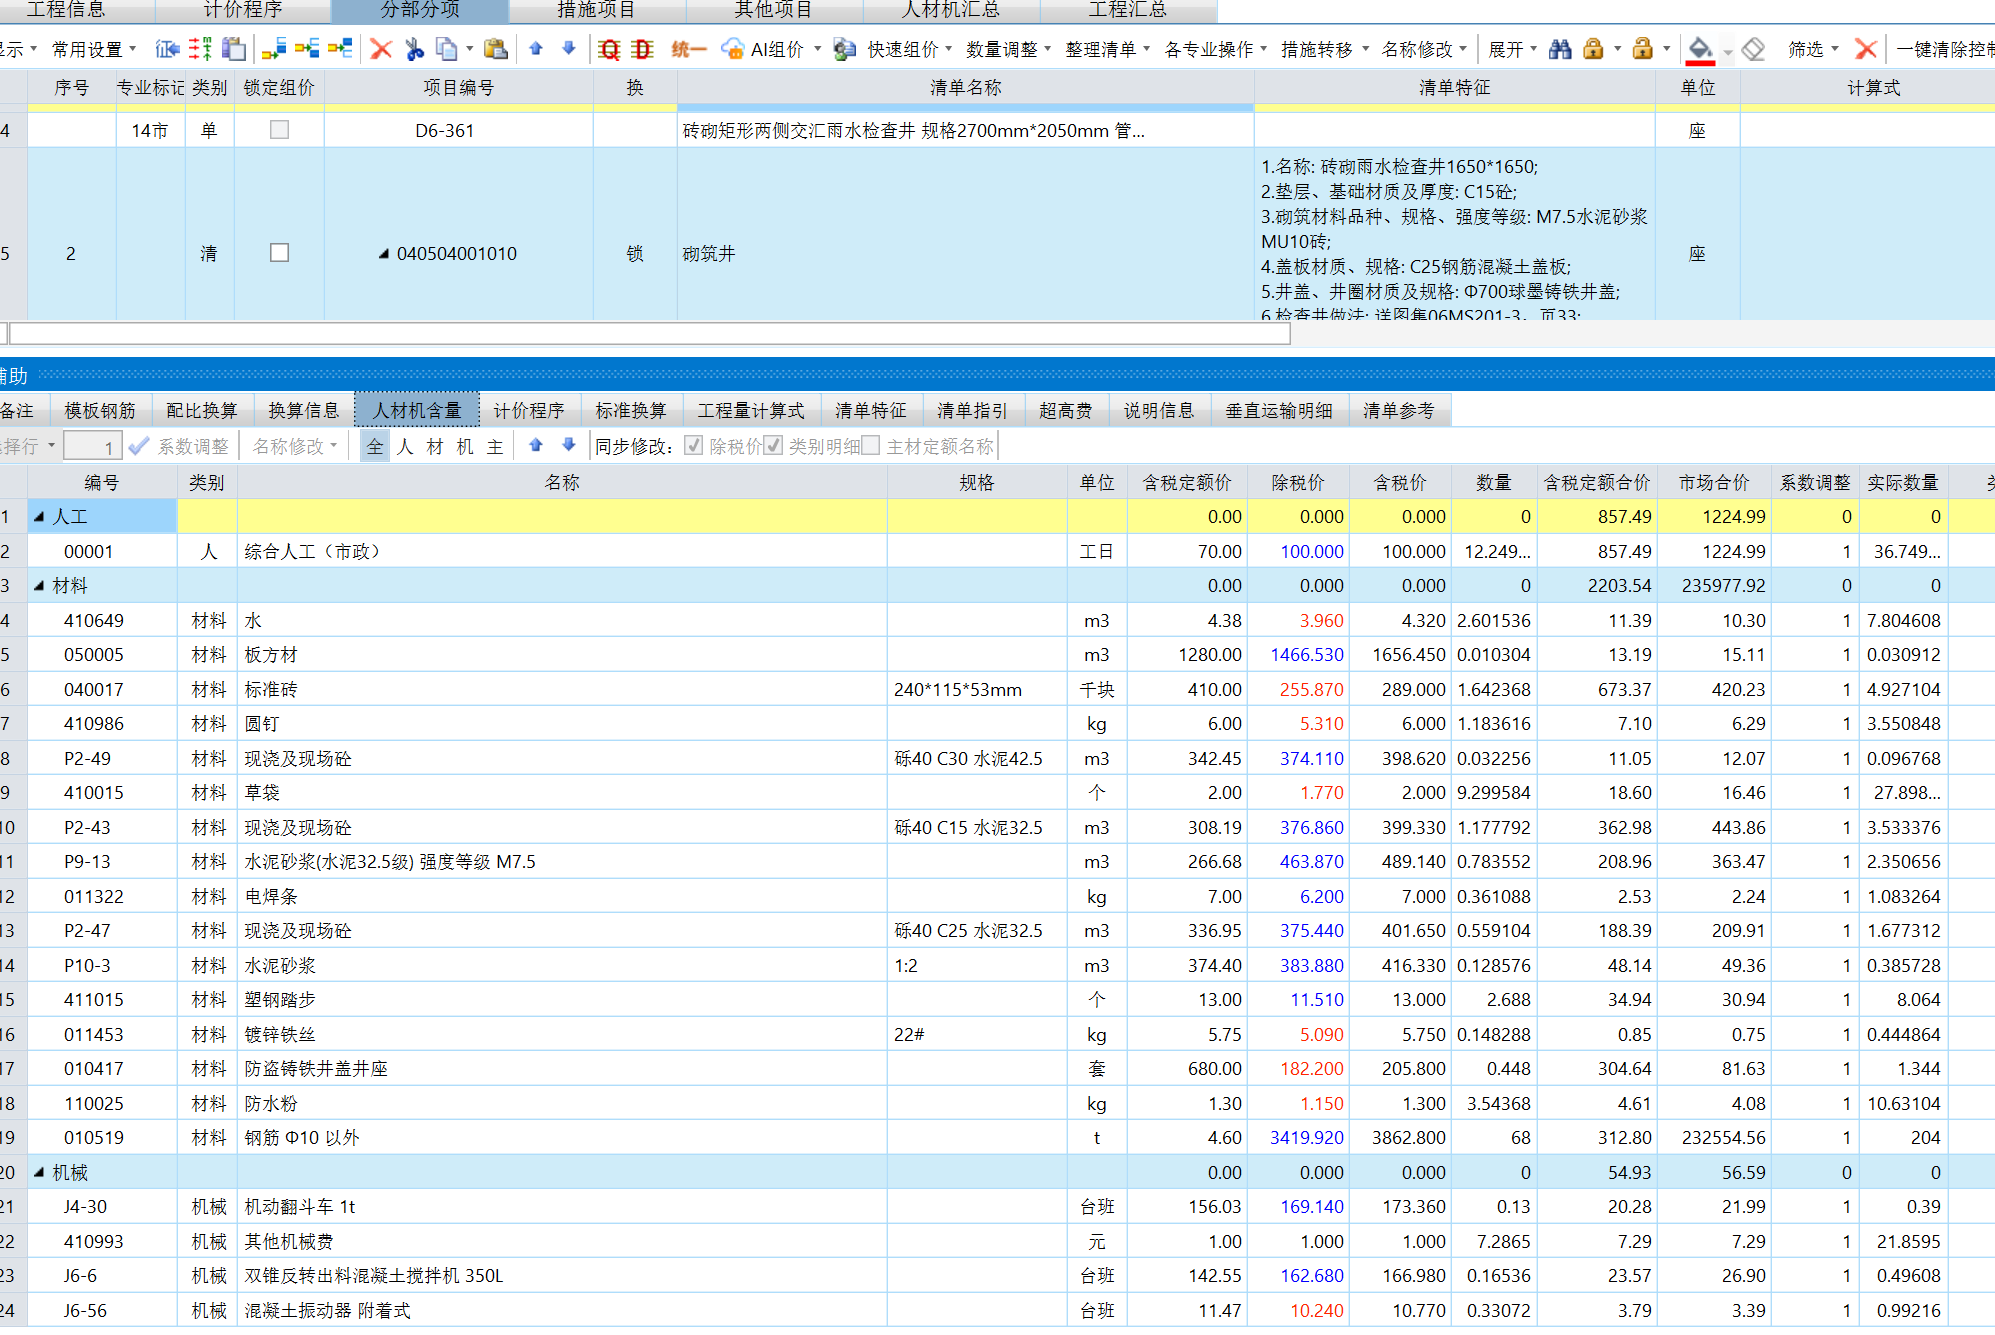This screenshot has width=1995, height=1335.
Task: Click the clipboard paste icon
Action: click(x=495, y=49)
